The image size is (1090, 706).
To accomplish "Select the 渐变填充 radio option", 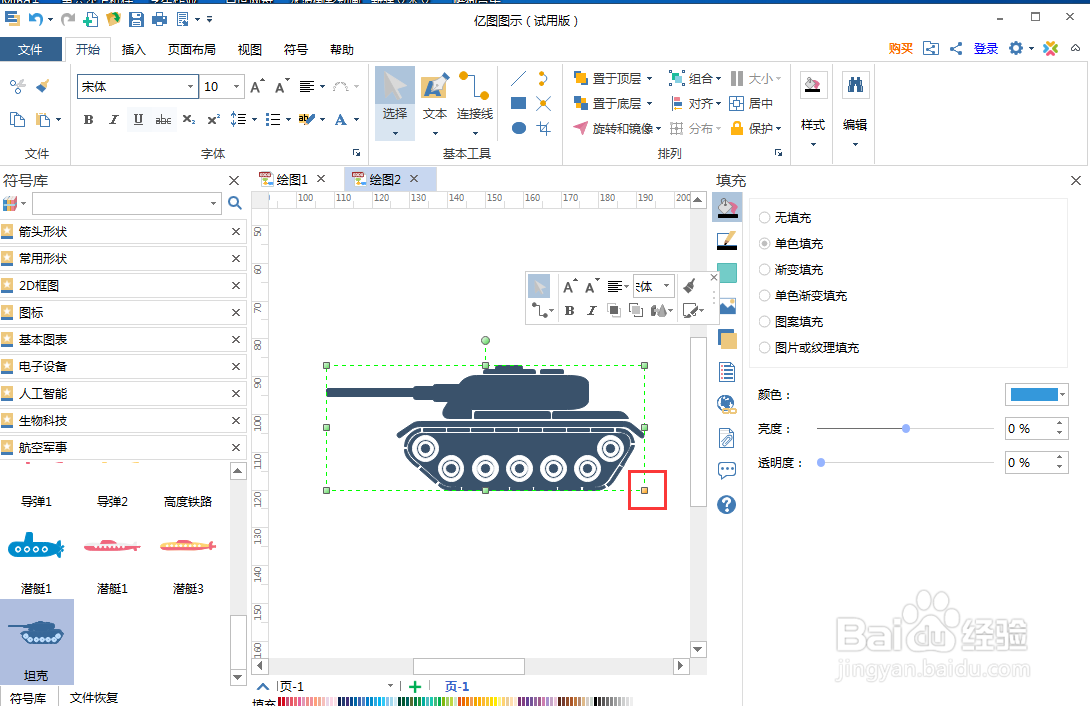I will coord(765,270).
